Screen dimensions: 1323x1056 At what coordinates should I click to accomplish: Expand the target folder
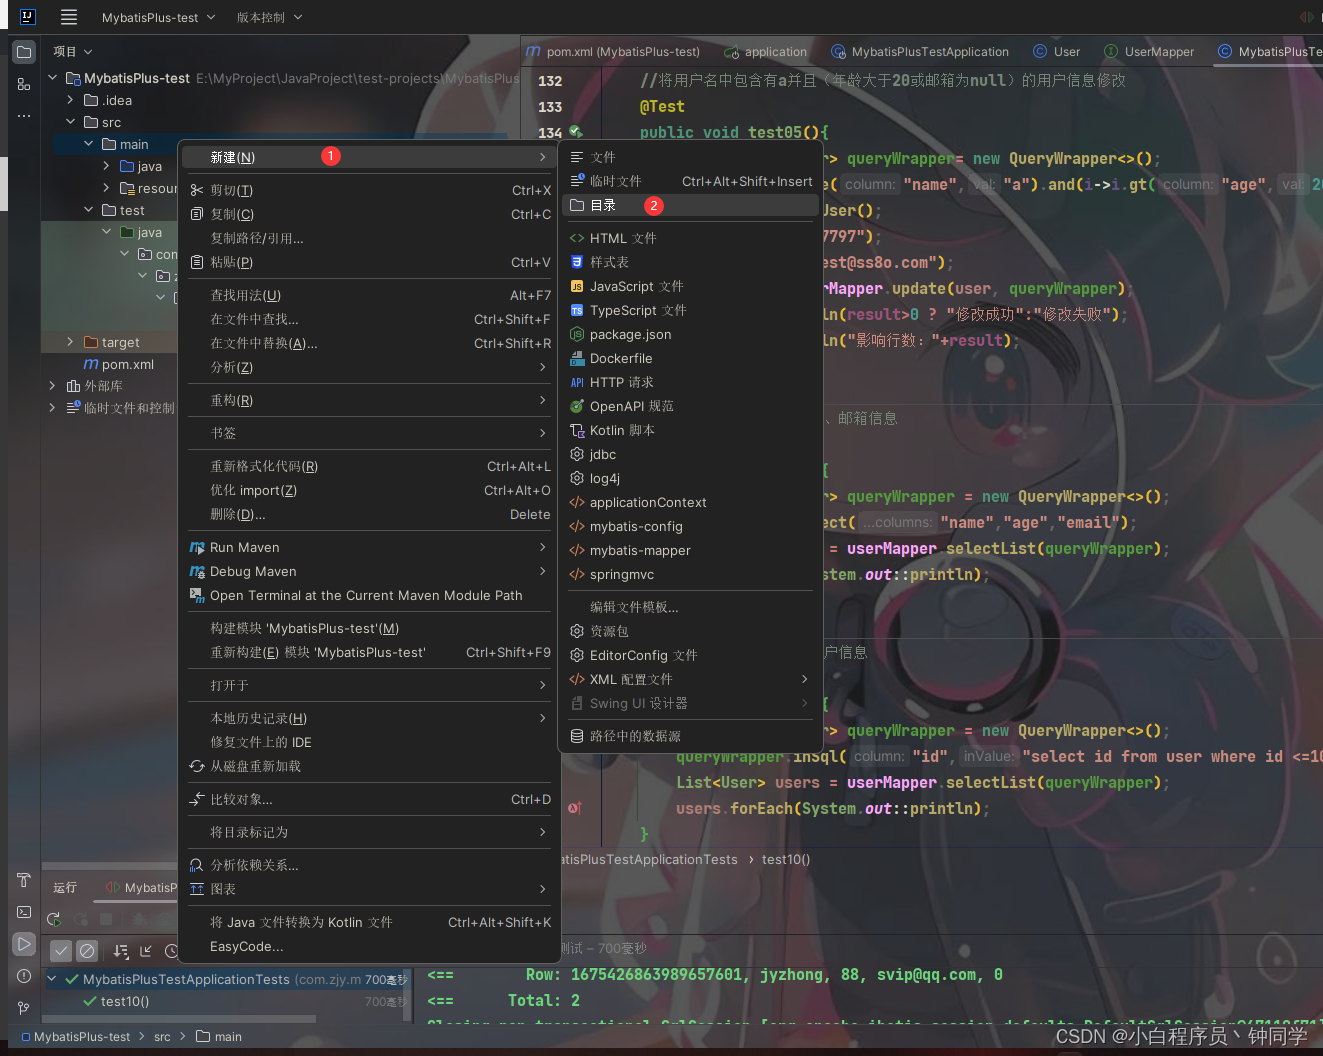(x=70, y=342)
